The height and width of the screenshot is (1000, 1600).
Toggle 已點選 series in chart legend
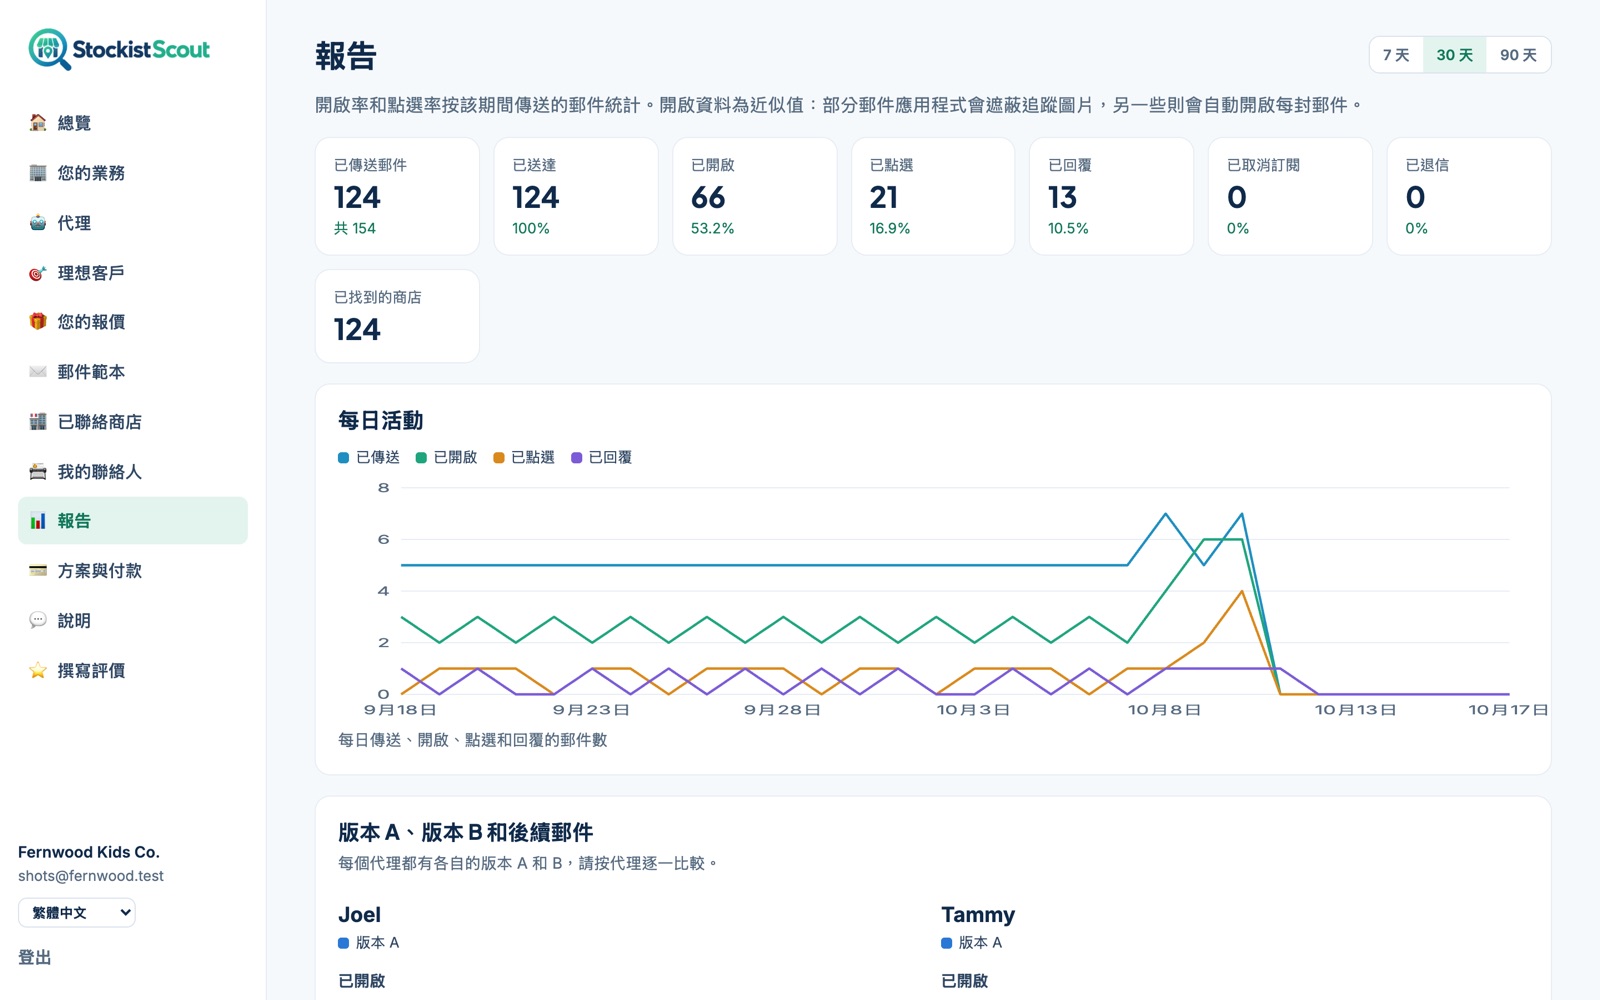(524, 457)
